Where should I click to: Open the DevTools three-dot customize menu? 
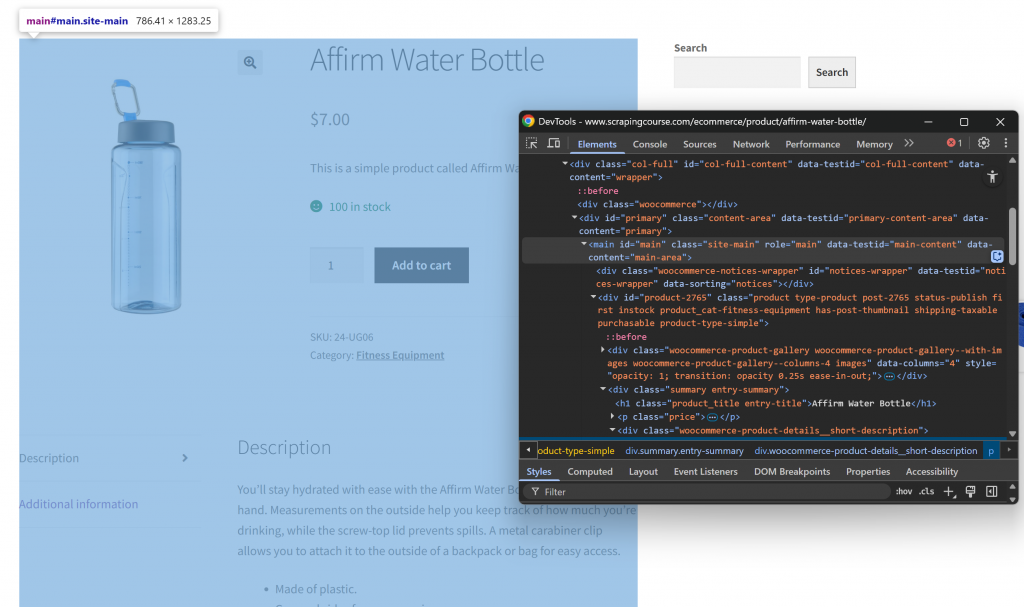click(x=1006, y=143)
